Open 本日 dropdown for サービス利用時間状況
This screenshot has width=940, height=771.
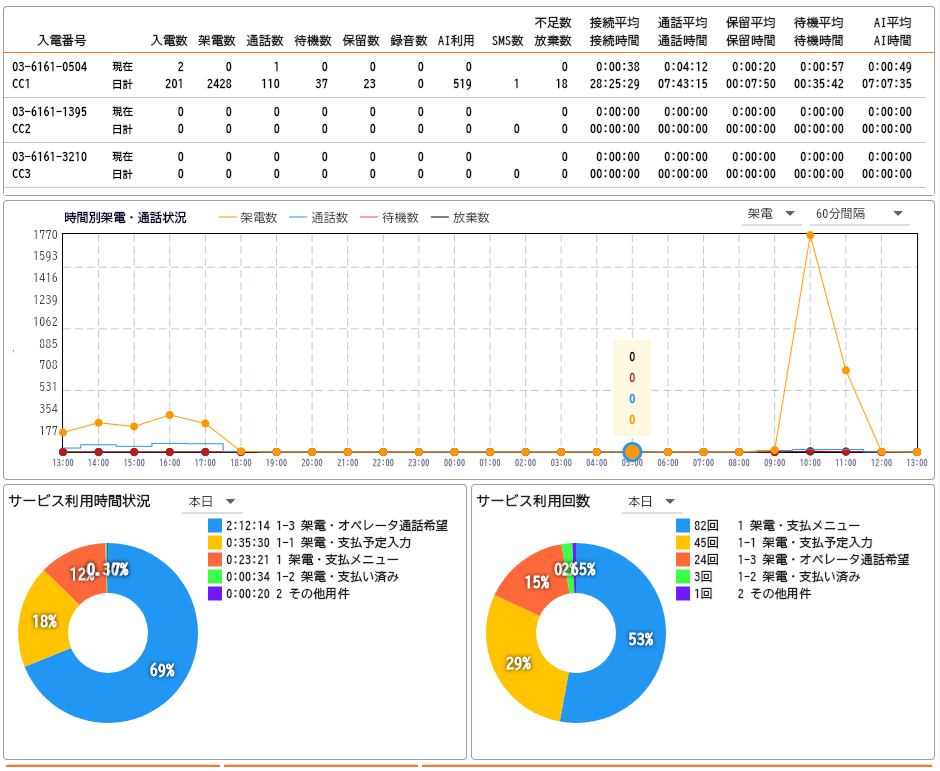coord(210,501)
